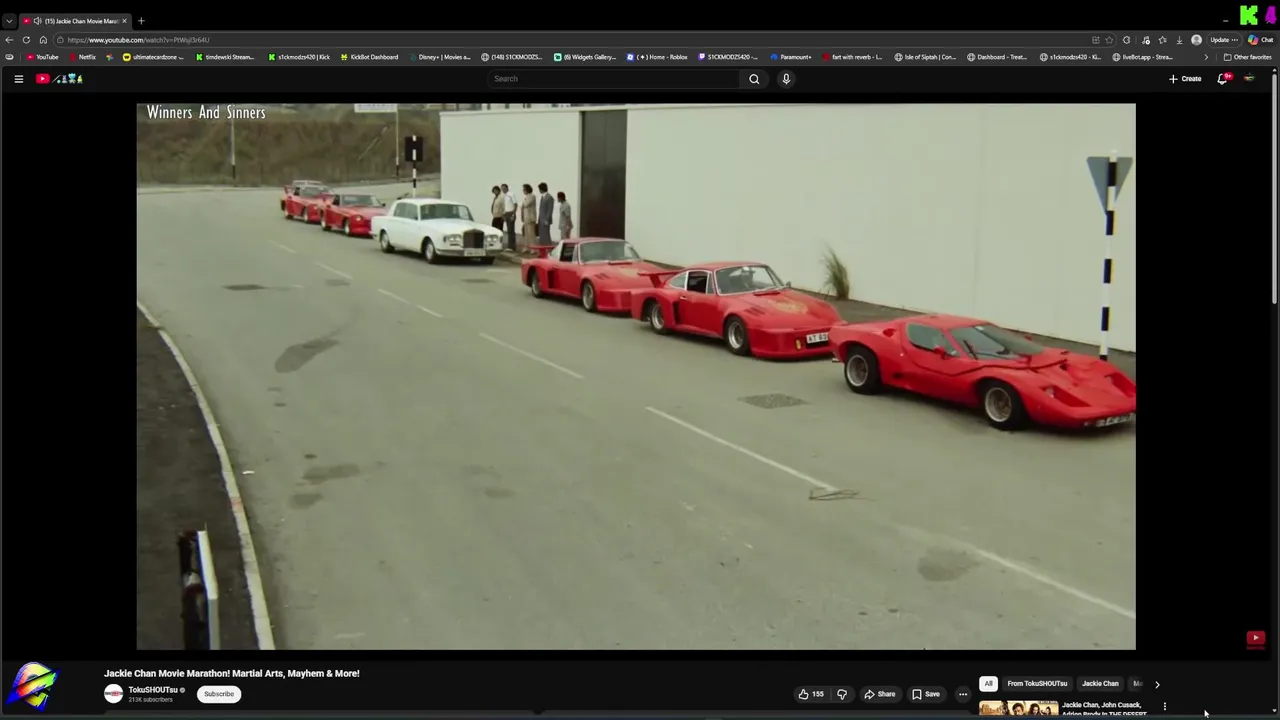Open the YouTube notifications bell

point(1222,79)
